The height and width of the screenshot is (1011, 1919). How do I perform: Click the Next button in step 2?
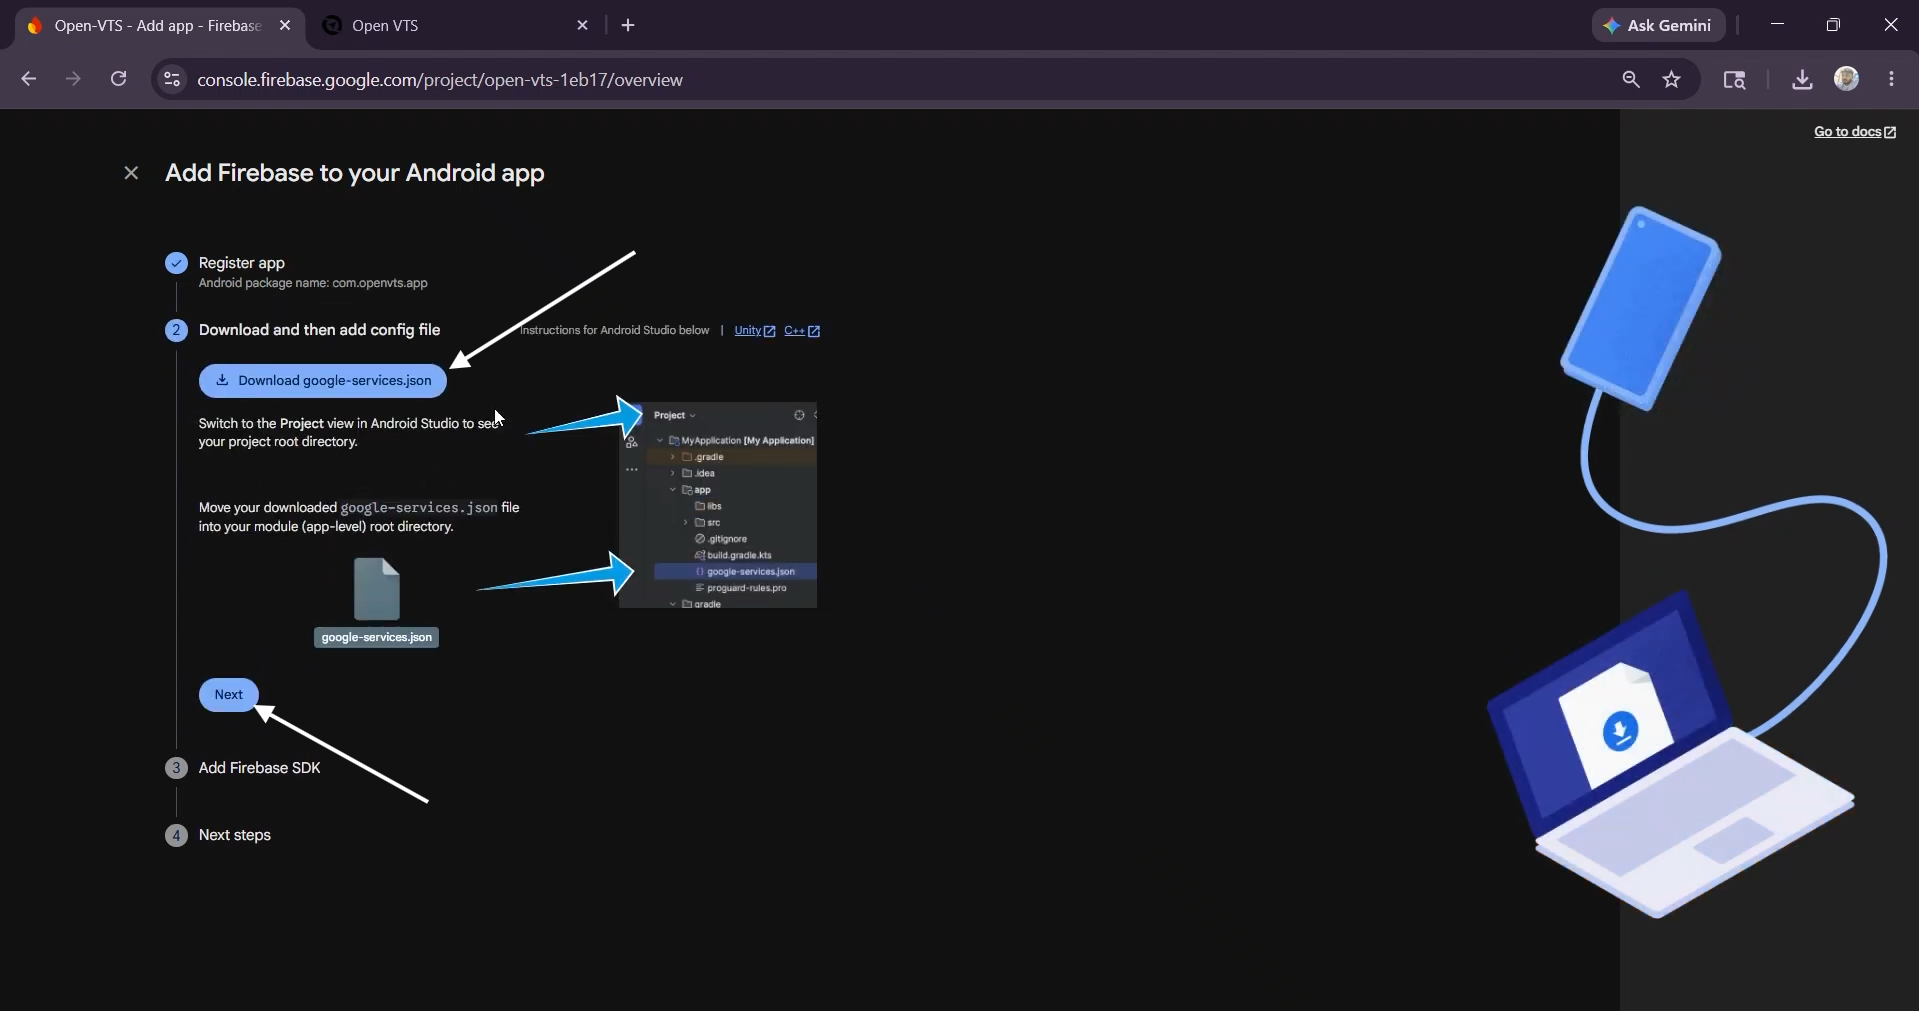click(229, 695)
